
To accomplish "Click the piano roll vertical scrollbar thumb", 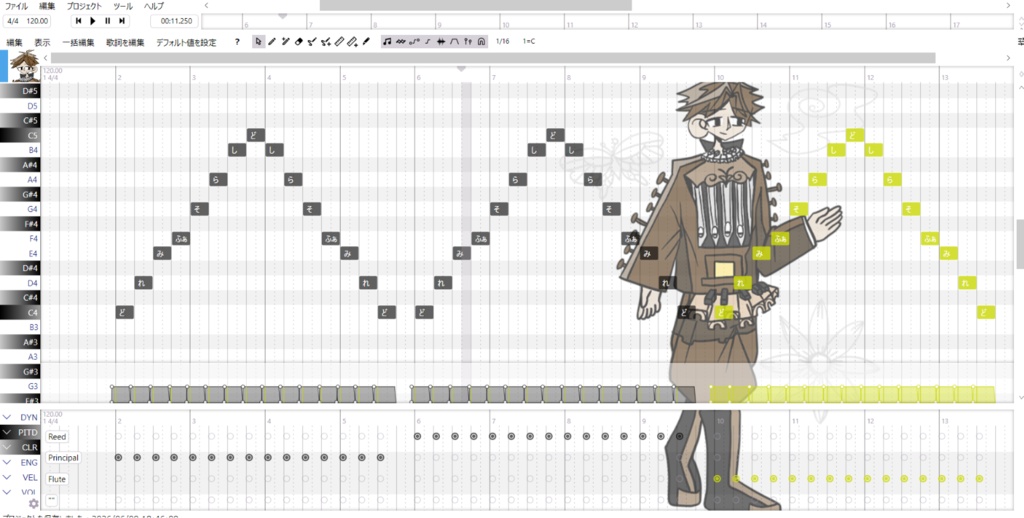I will click(1020, 244).
